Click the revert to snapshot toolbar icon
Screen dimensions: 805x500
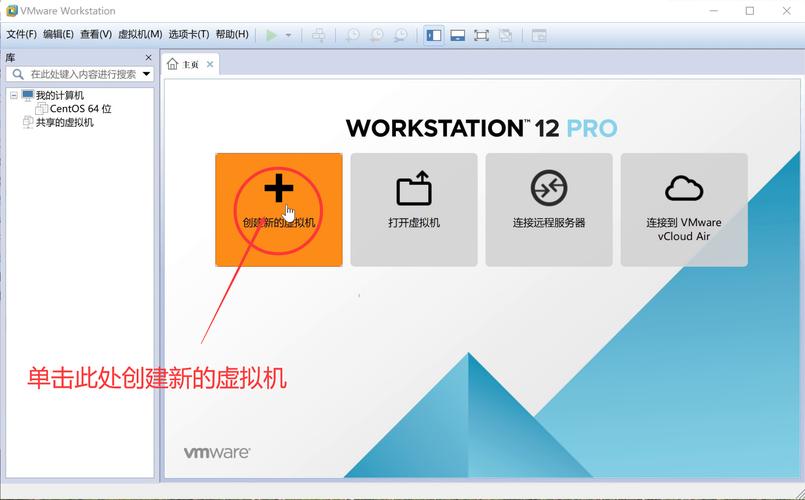click(377, 35)
